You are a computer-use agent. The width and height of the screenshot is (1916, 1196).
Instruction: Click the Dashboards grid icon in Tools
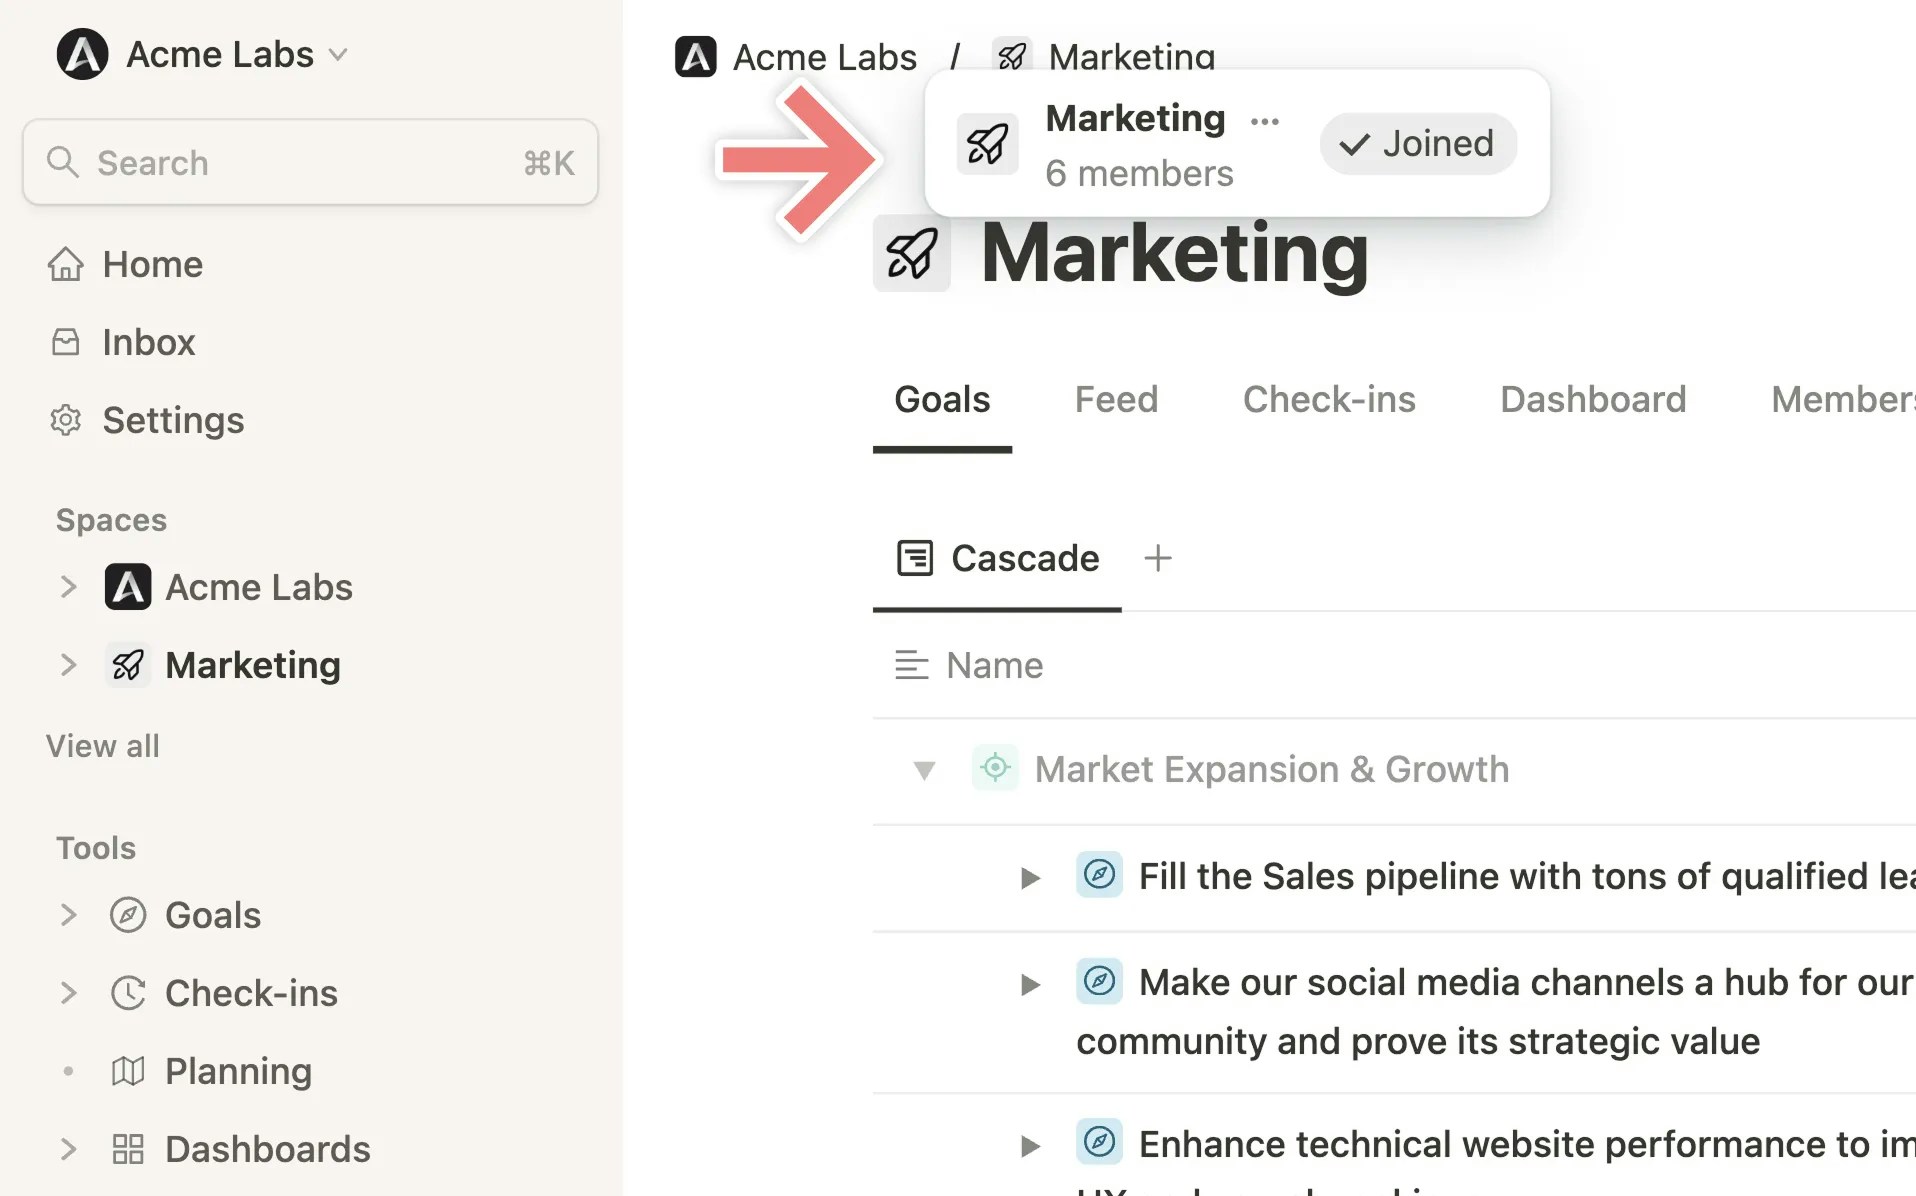(x=128, y=1150)
